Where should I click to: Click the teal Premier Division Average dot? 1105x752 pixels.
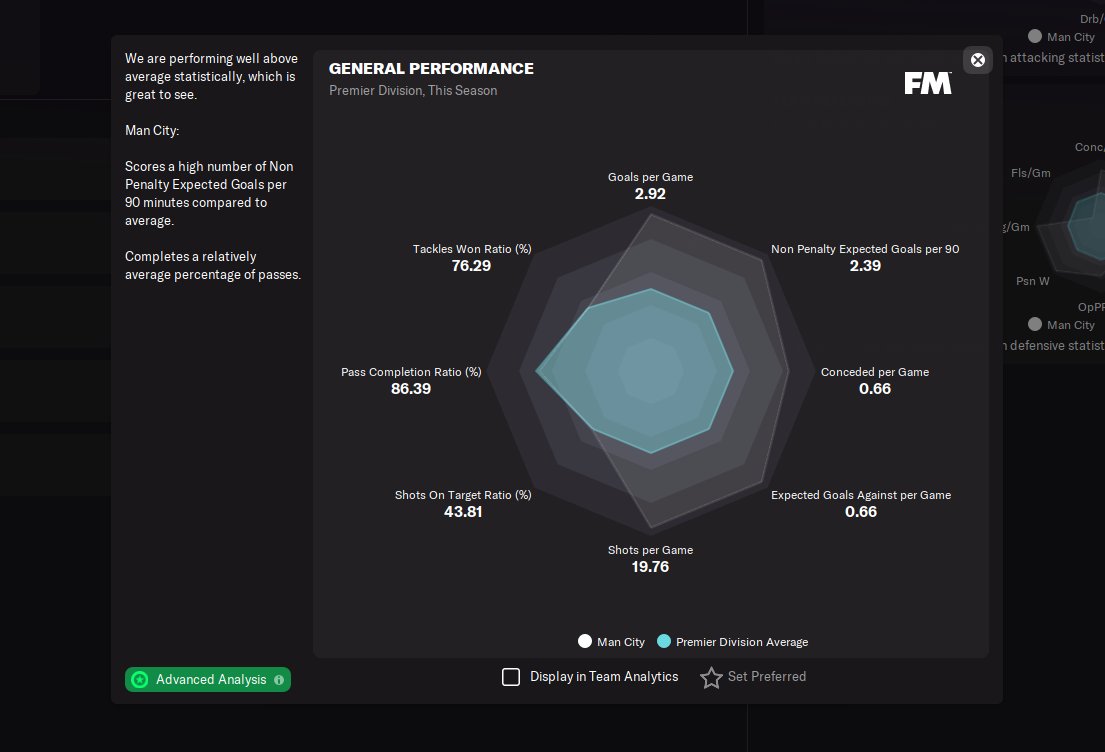click(x=664, y=642)
